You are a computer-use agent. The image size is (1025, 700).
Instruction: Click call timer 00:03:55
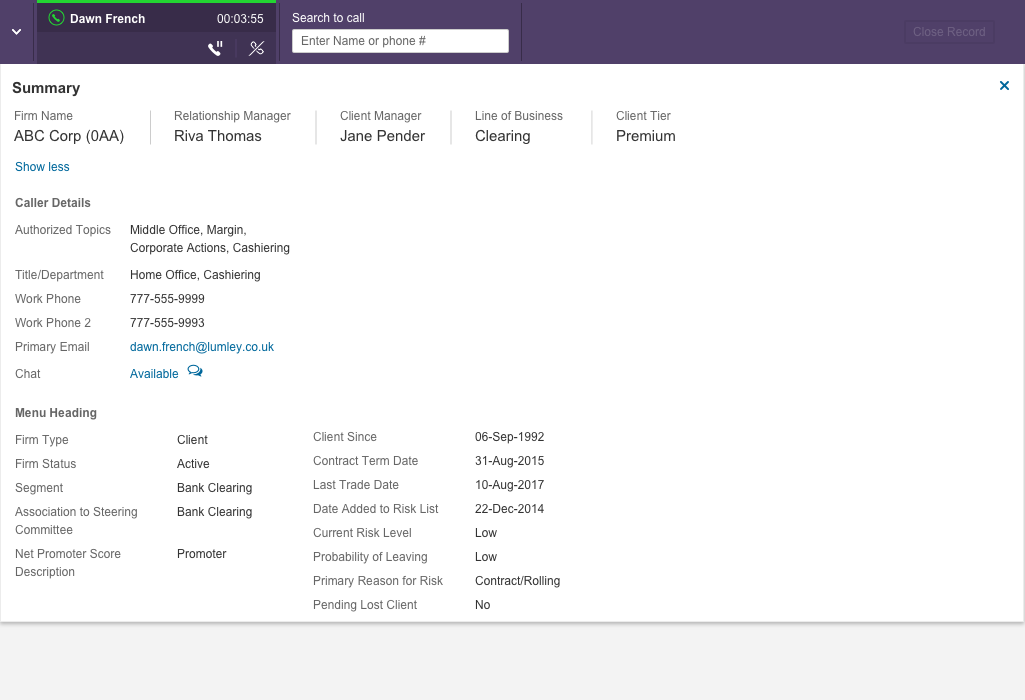[x=240, y=19]
